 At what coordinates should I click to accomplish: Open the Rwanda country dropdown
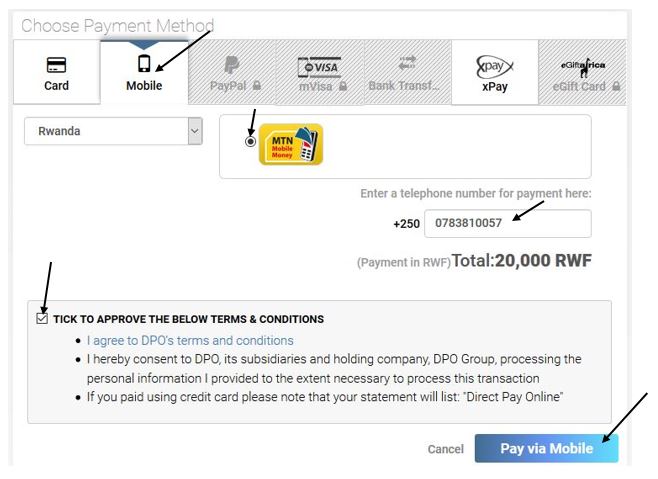(x=112, y=129)
